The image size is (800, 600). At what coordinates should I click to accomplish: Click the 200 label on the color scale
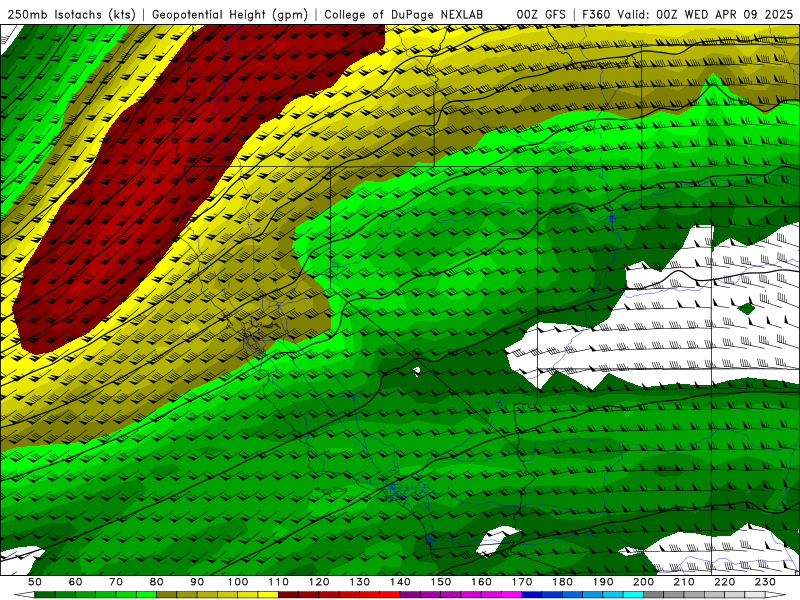(x=643, y=582)
